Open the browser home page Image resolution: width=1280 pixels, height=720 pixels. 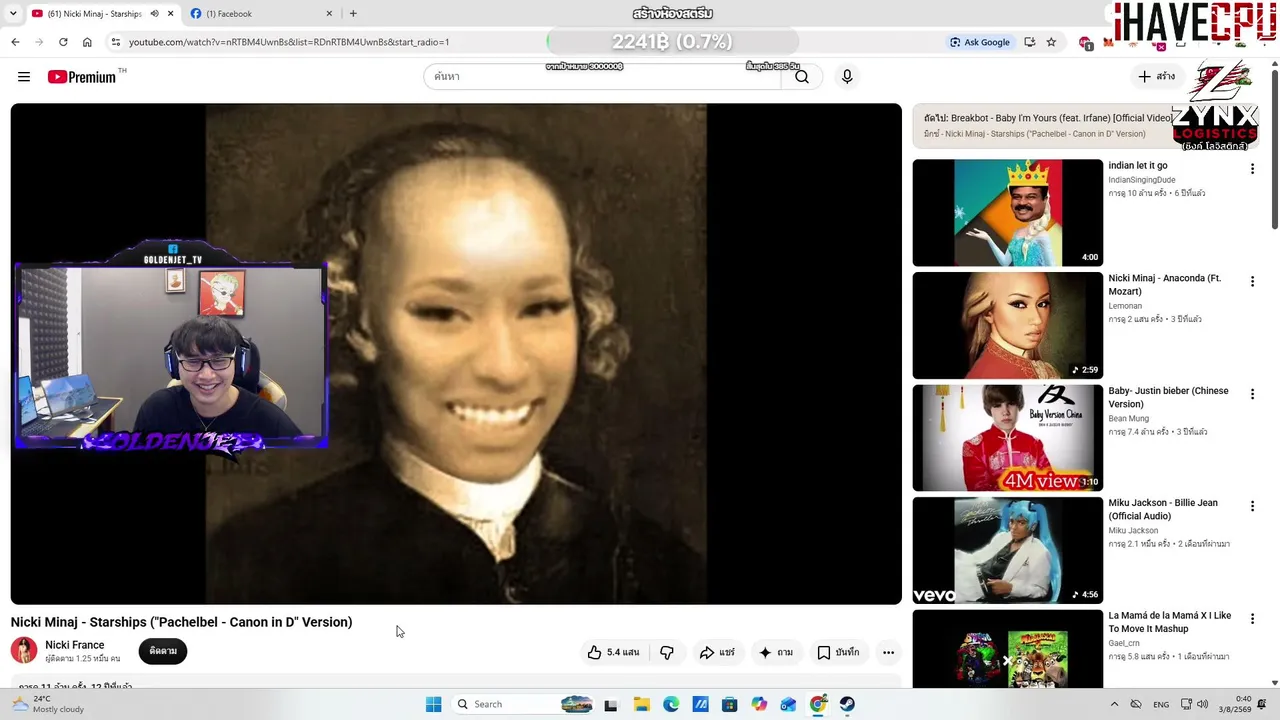(x=87, y=42)
